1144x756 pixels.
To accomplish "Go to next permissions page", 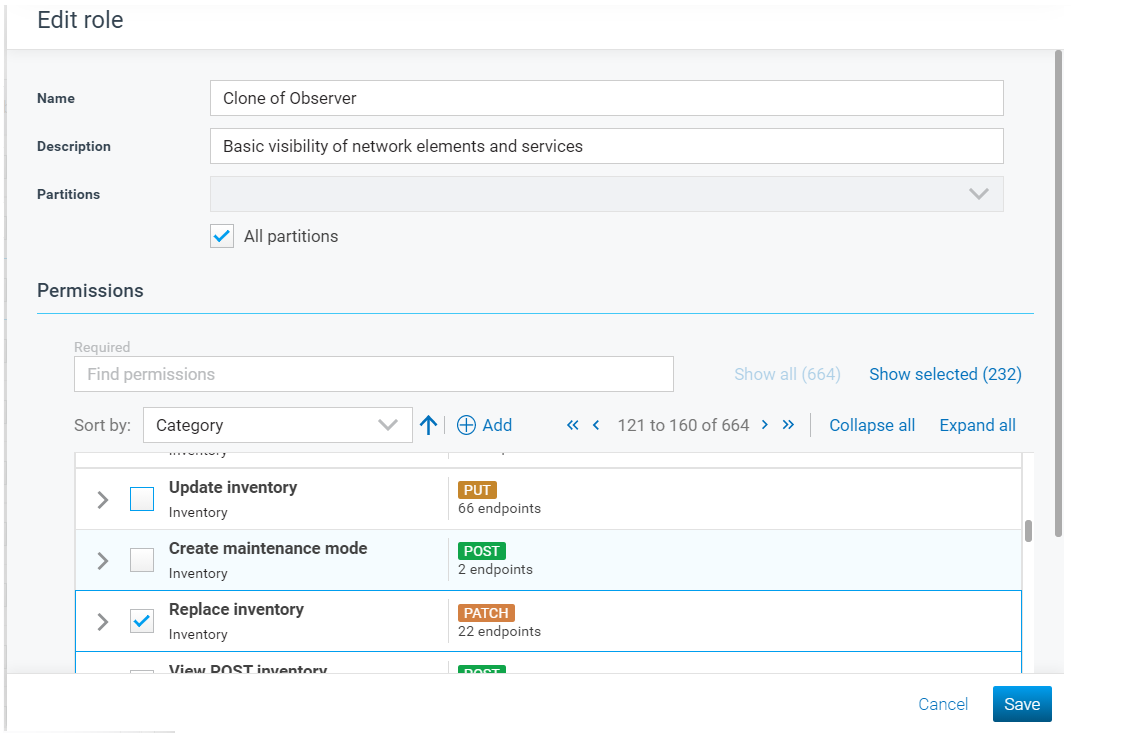I will (x=765, y=425).
